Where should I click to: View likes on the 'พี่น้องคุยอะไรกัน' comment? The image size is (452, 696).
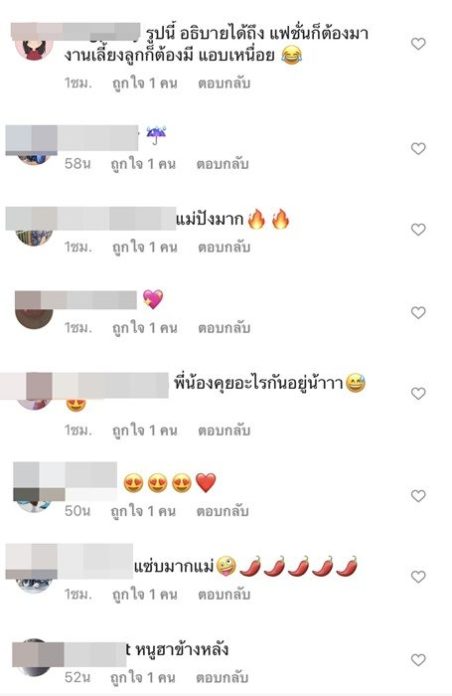pyautogui.click(x=144, y=430)
